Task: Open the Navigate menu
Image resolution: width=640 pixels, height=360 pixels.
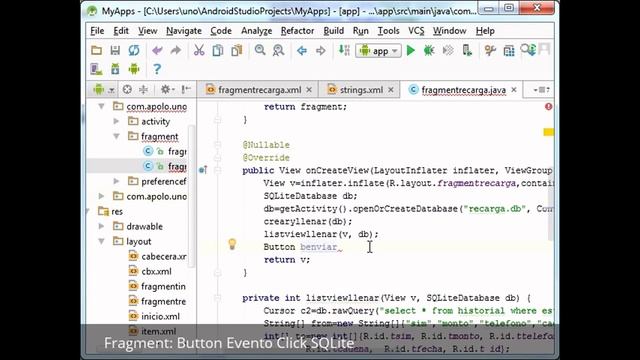Action: (x=184, y=31)
